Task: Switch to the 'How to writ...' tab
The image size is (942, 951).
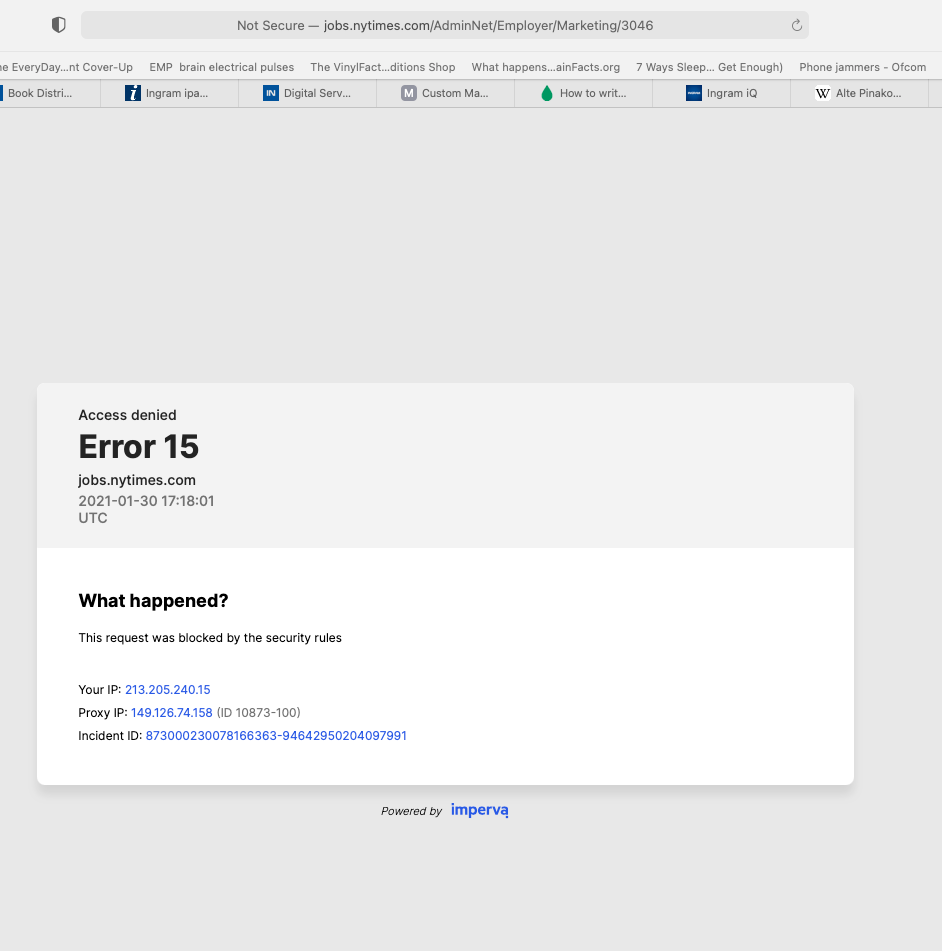Action: coord(584,93)
